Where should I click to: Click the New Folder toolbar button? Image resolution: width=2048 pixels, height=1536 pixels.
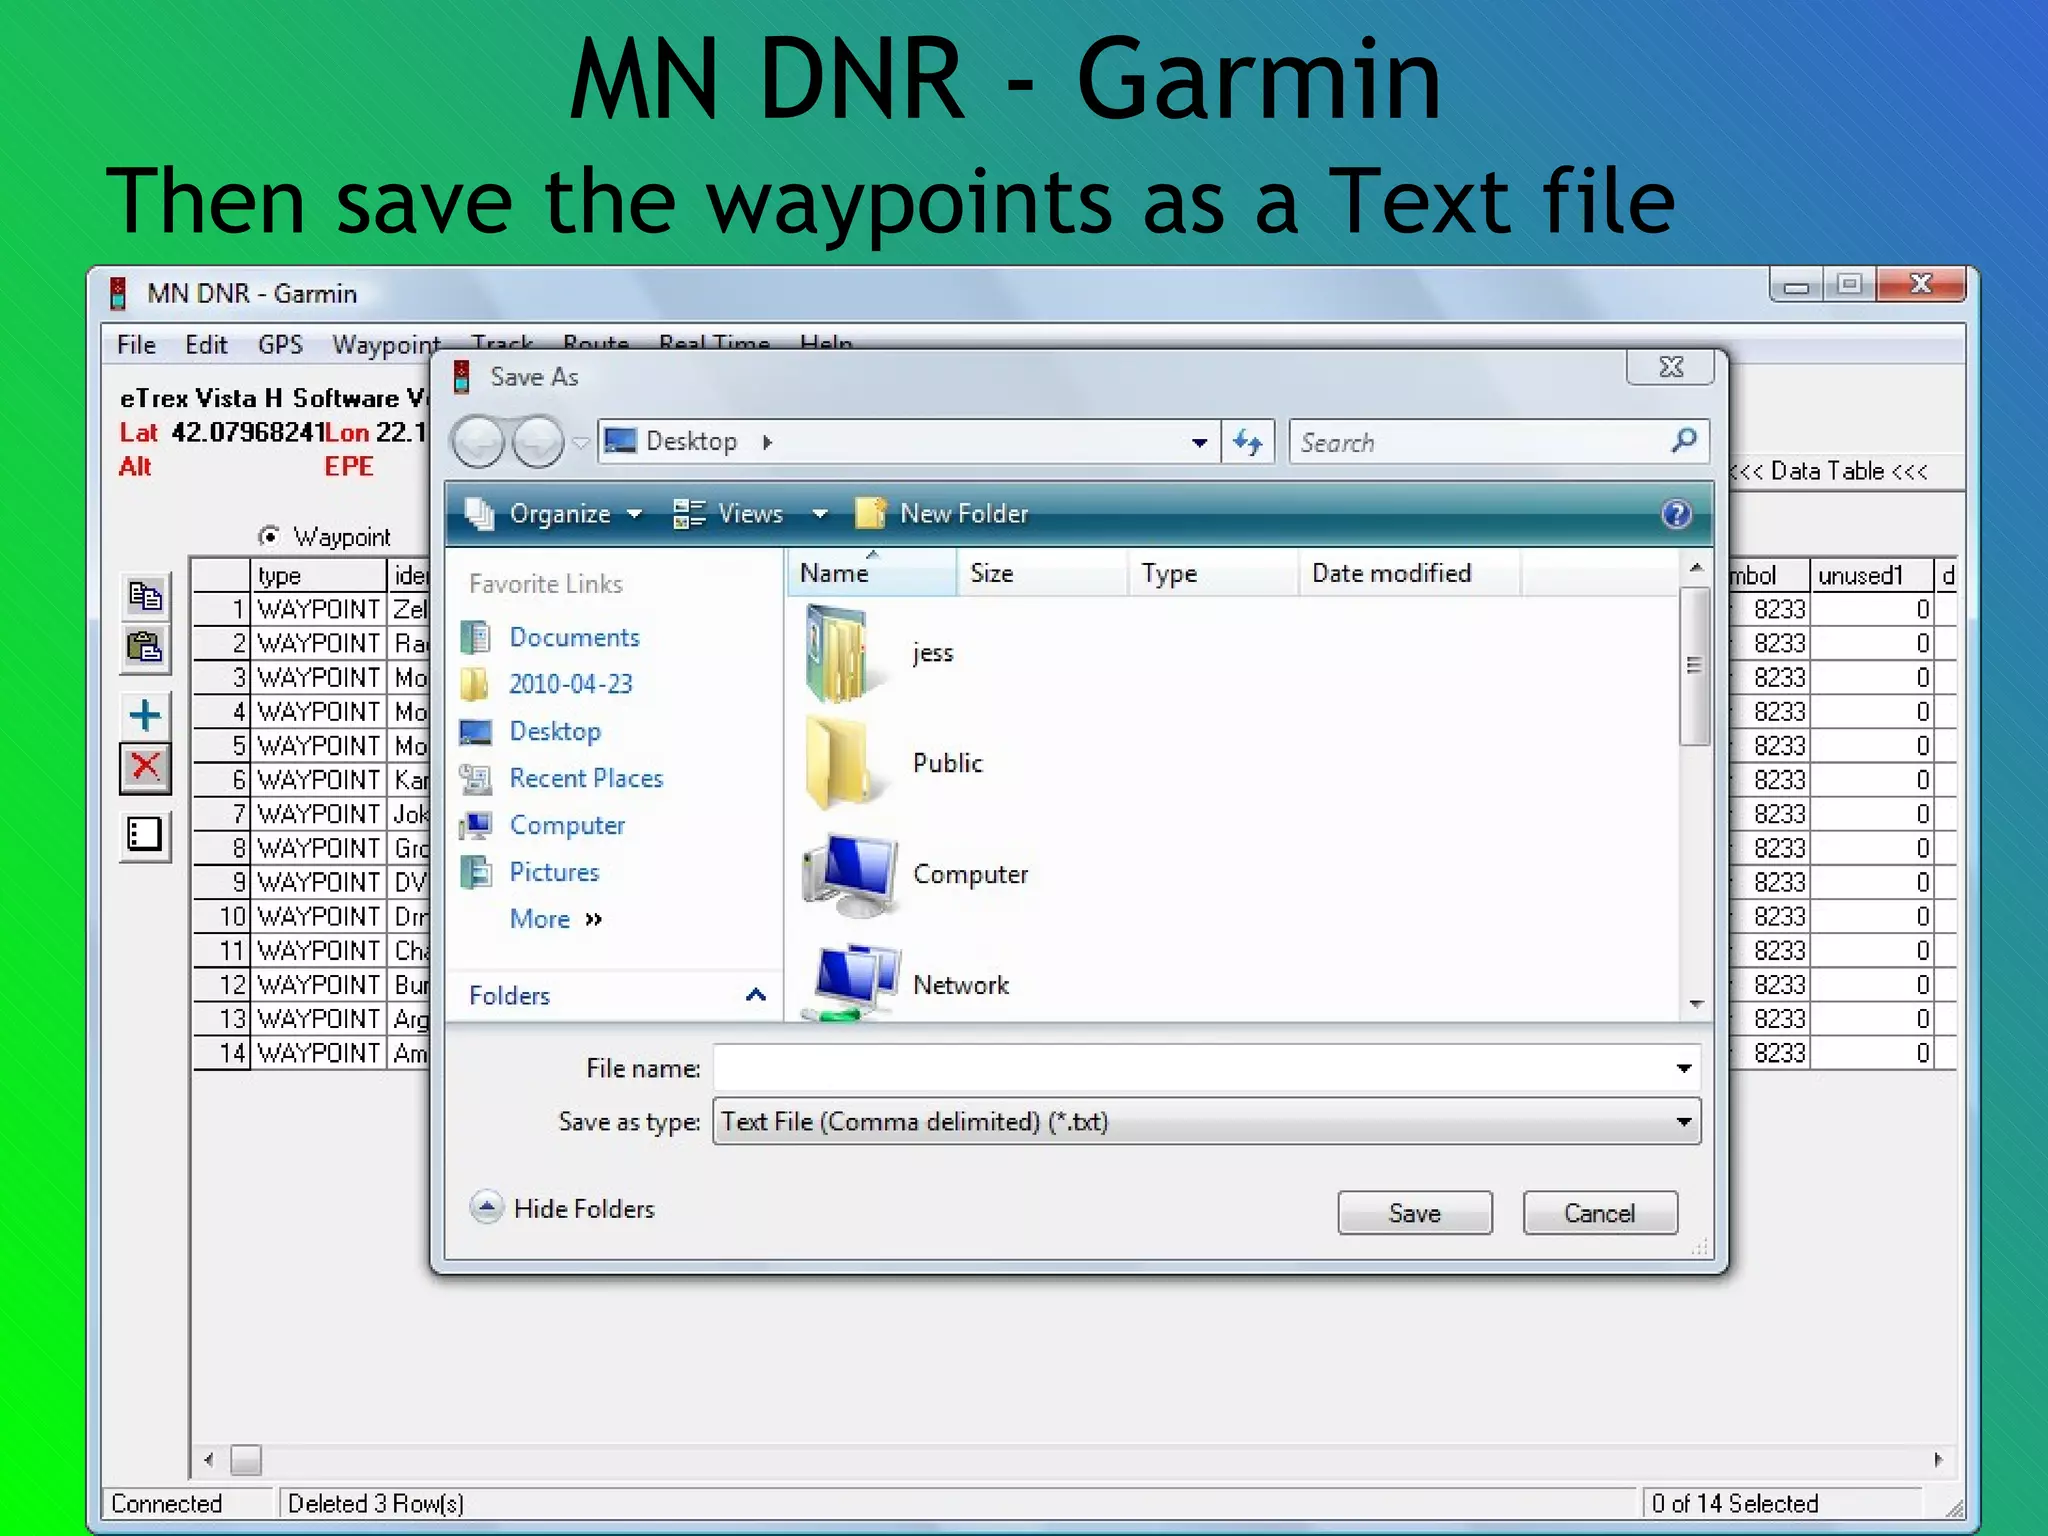click(x=942, y=514)
